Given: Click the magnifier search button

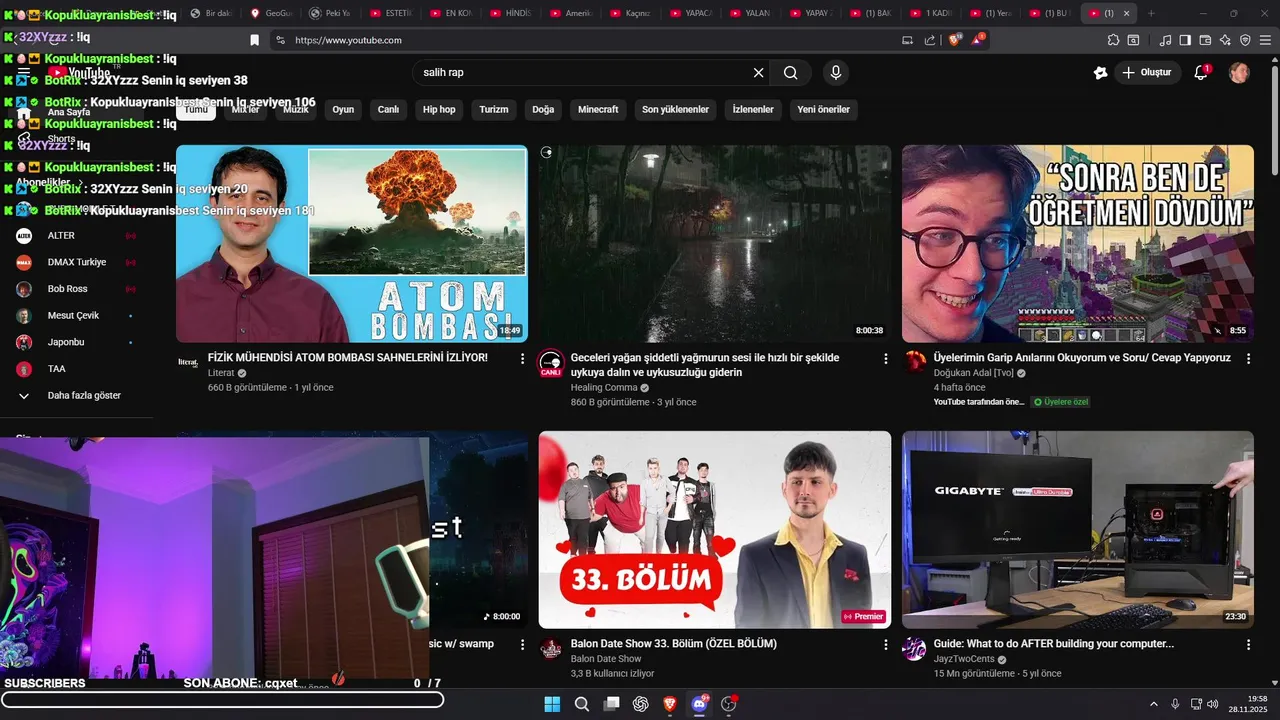Looking at the screenshot, I should click(791, 72).
